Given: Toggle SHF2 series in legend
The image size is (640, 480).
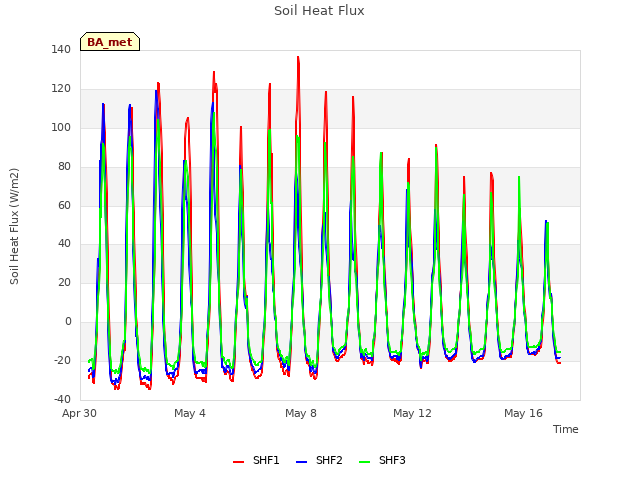Looking at the screenshot, I should point(319,460).
